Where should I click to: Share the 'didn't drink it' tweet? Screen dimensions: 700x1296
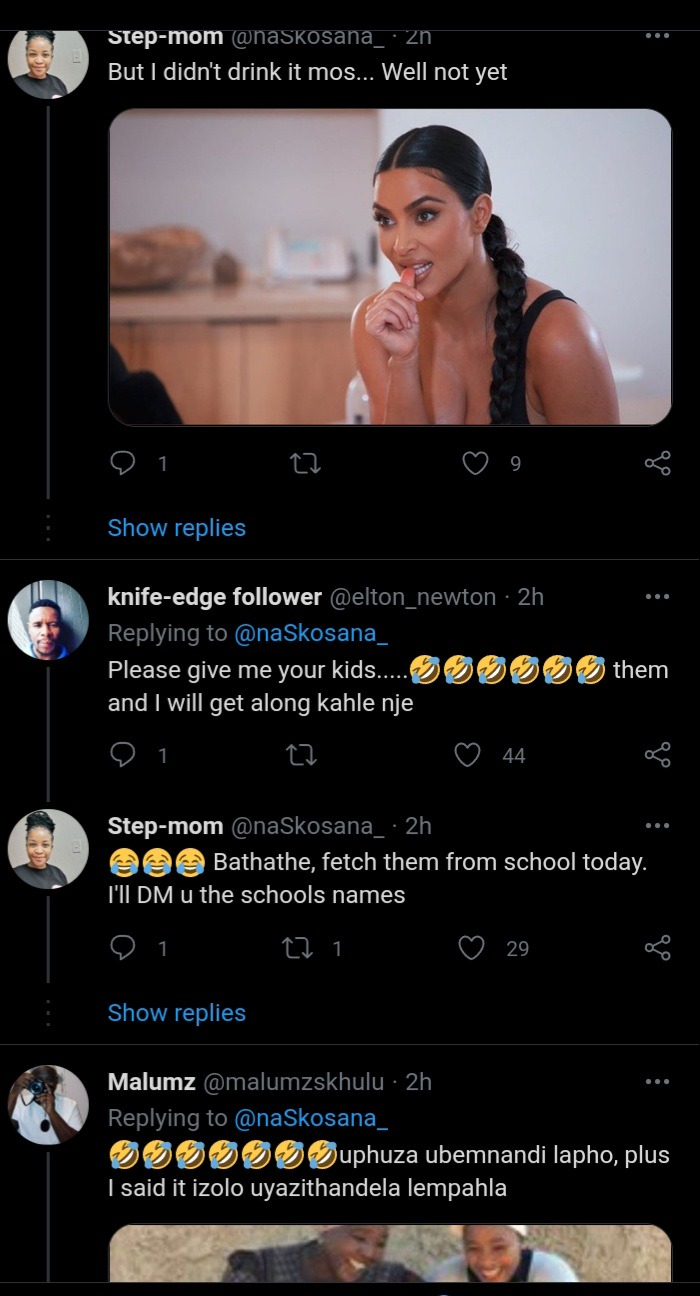(x=657, y=463)
